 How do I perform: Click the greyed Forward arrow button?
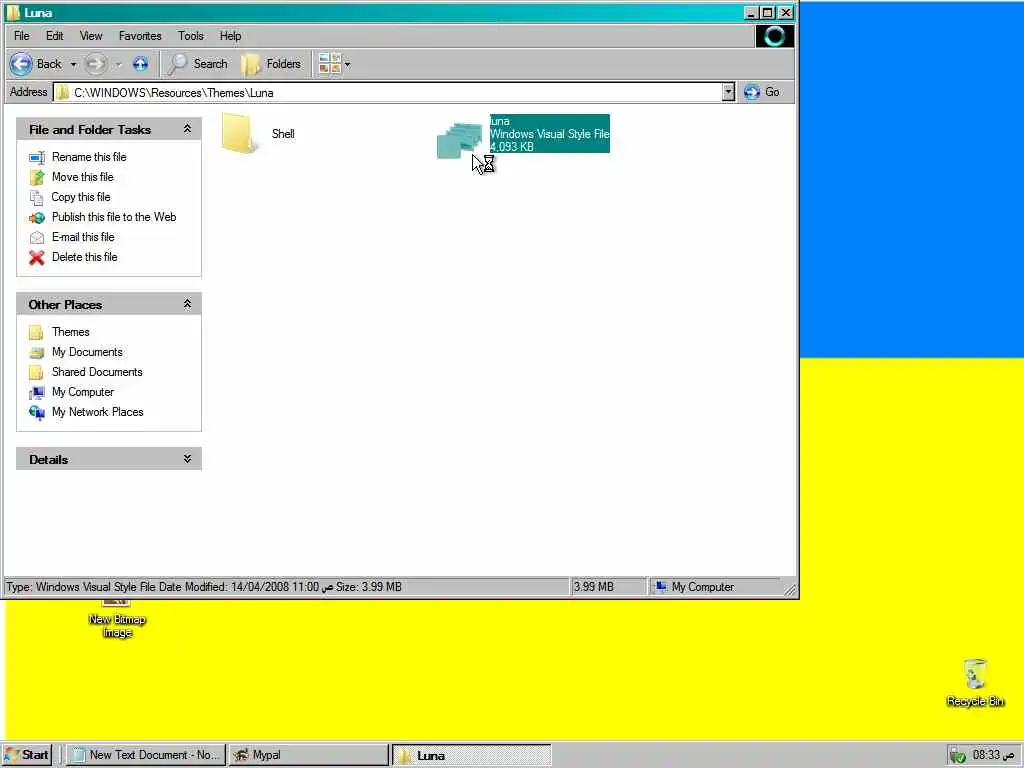tap(96, 64)
